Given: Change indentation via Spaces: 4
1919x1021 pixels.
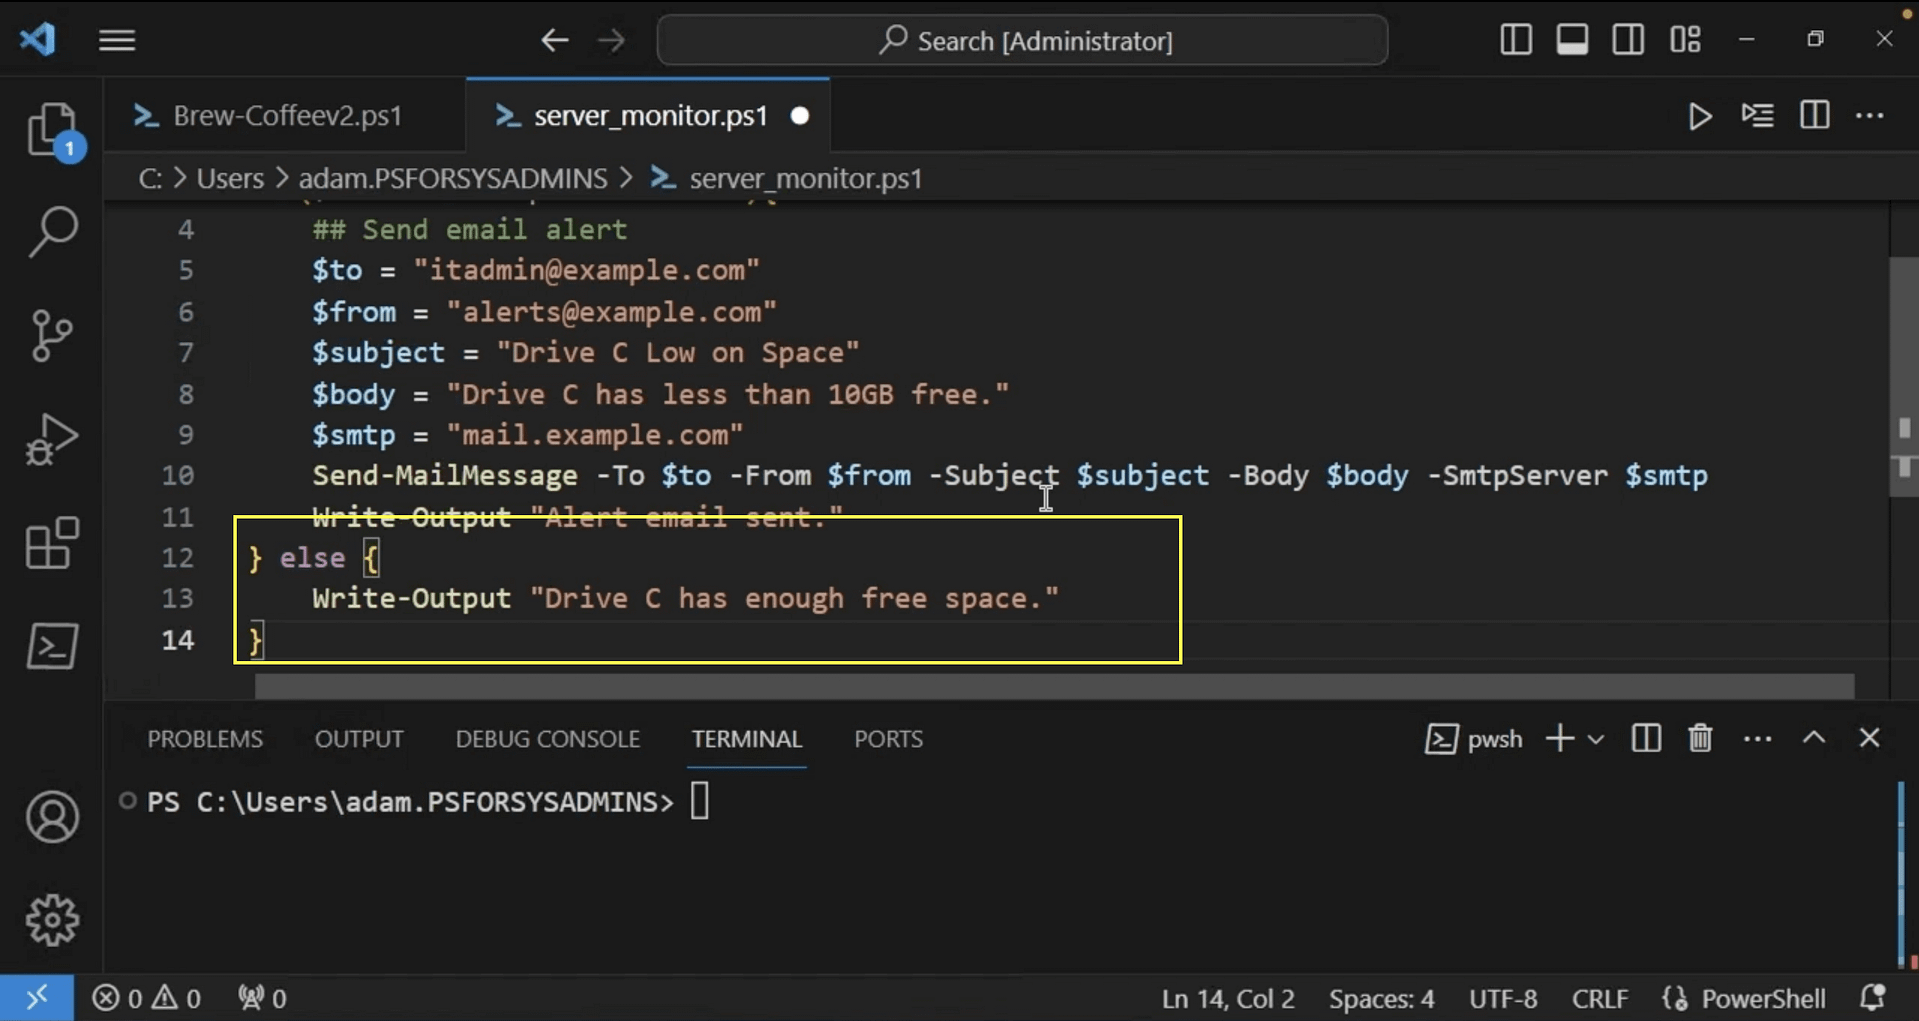Looking at the screenshot, I should pos(1381,998).
